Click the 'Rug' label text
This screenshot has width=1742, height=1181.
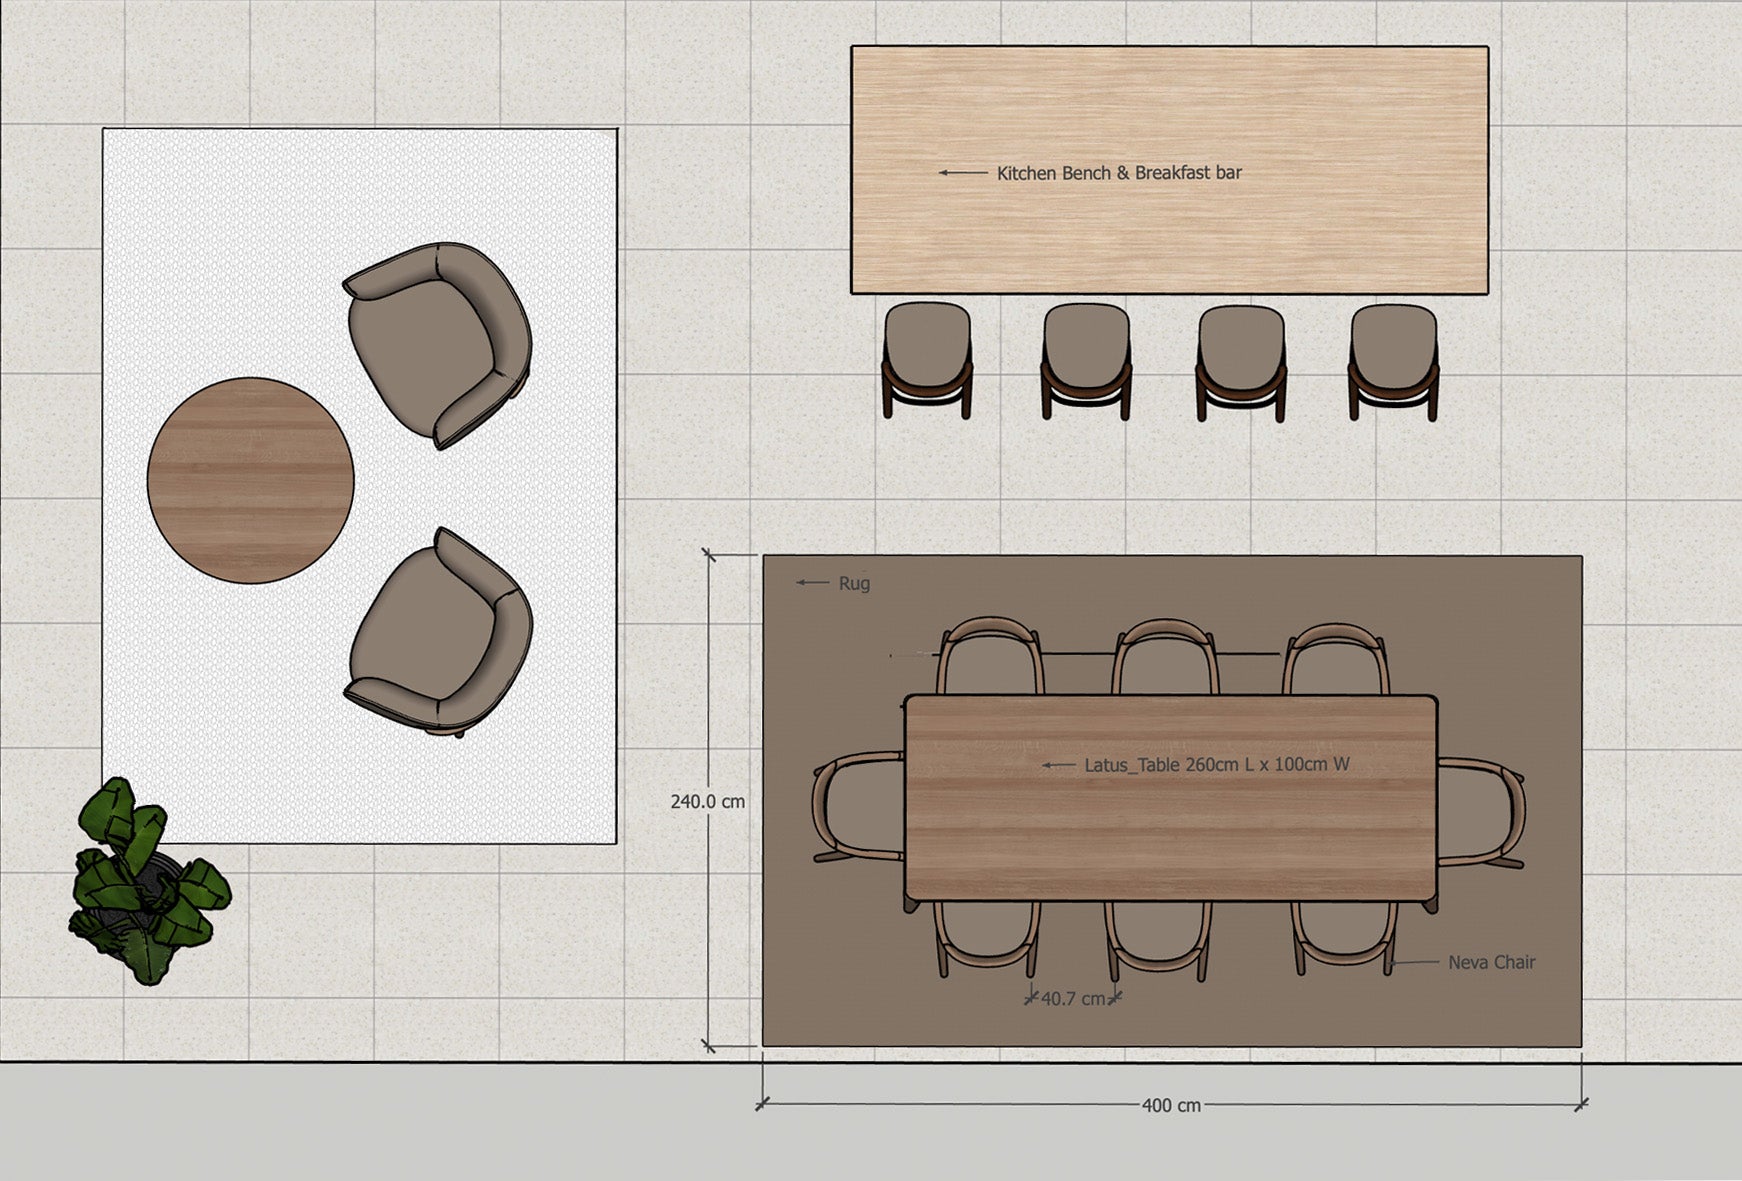[854, 583]
